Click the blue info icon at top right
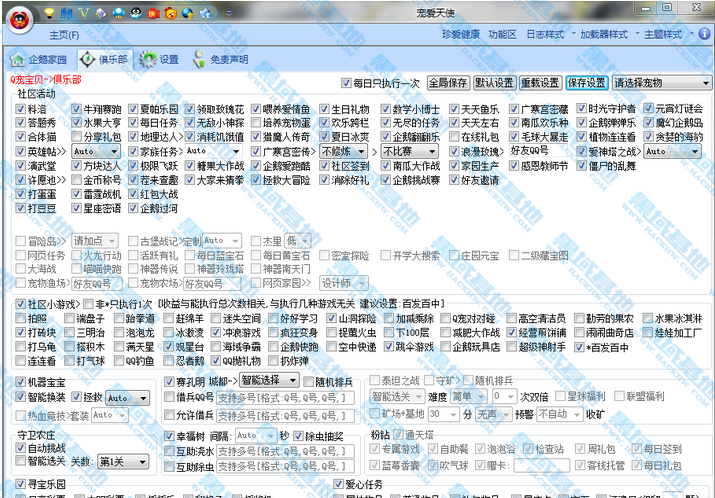 pyautogui.click(x=705, y=33)
